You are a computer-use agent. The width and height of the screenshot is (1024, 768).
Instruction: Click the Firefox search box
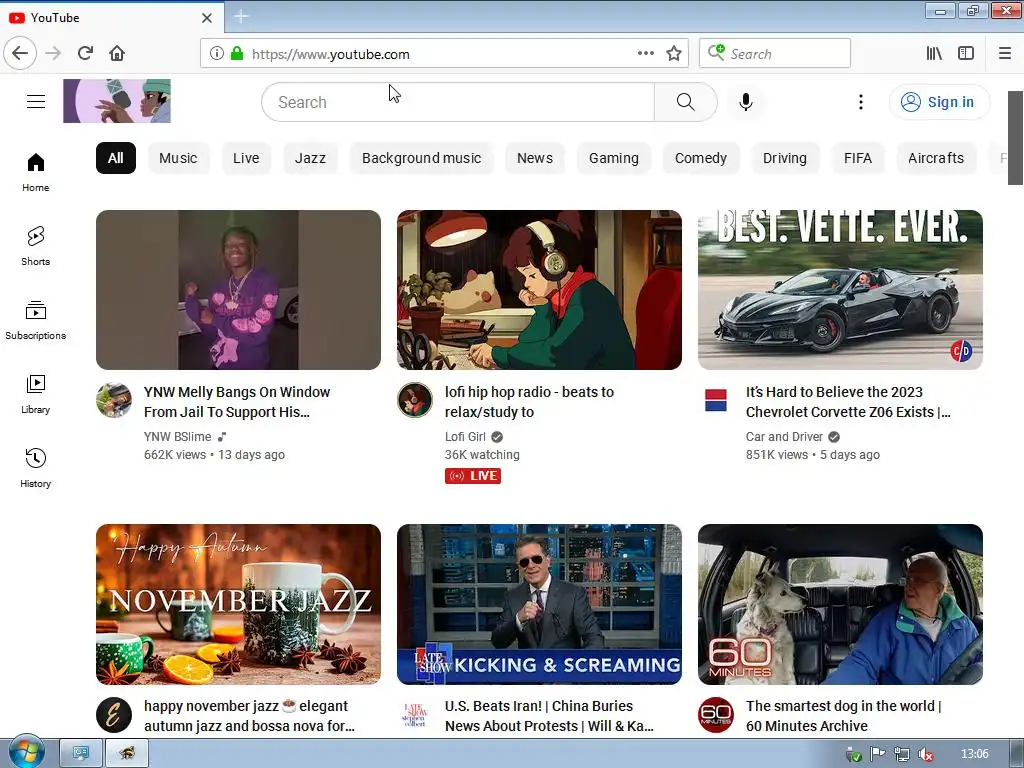coord(775,54)
